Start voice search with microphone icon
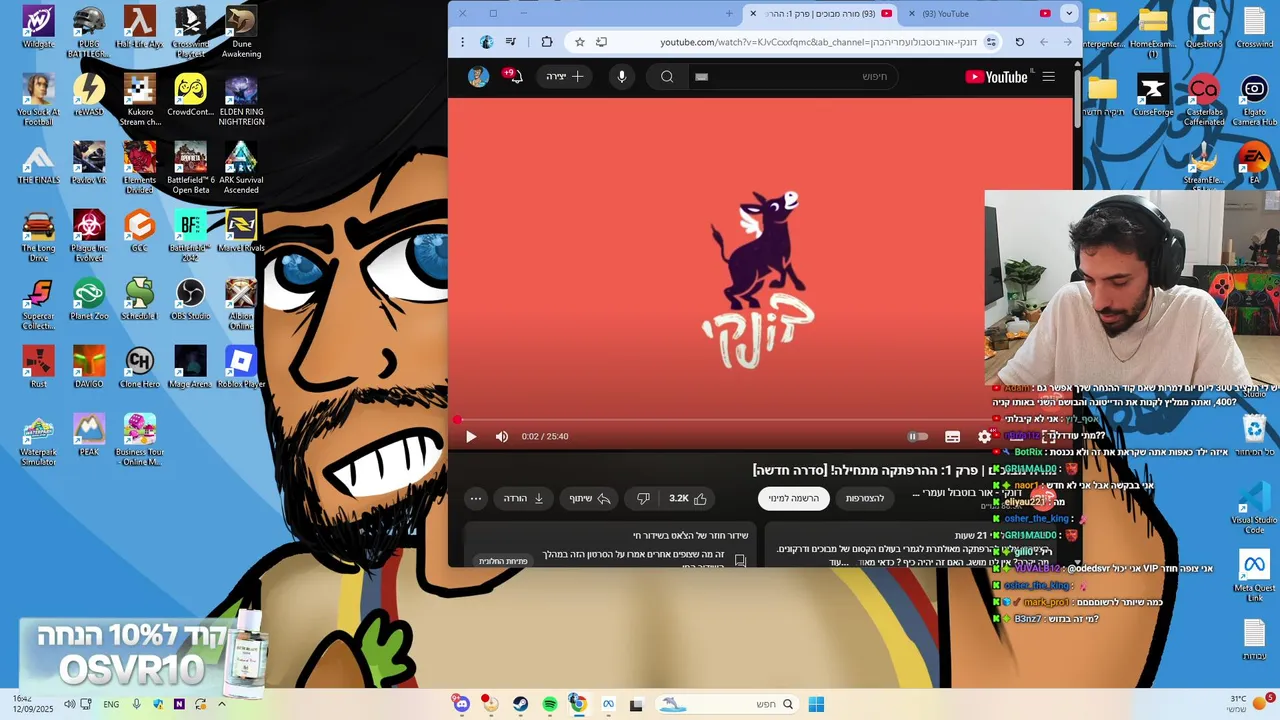Viewport: 1280px width, 720px height. point(621,77)
